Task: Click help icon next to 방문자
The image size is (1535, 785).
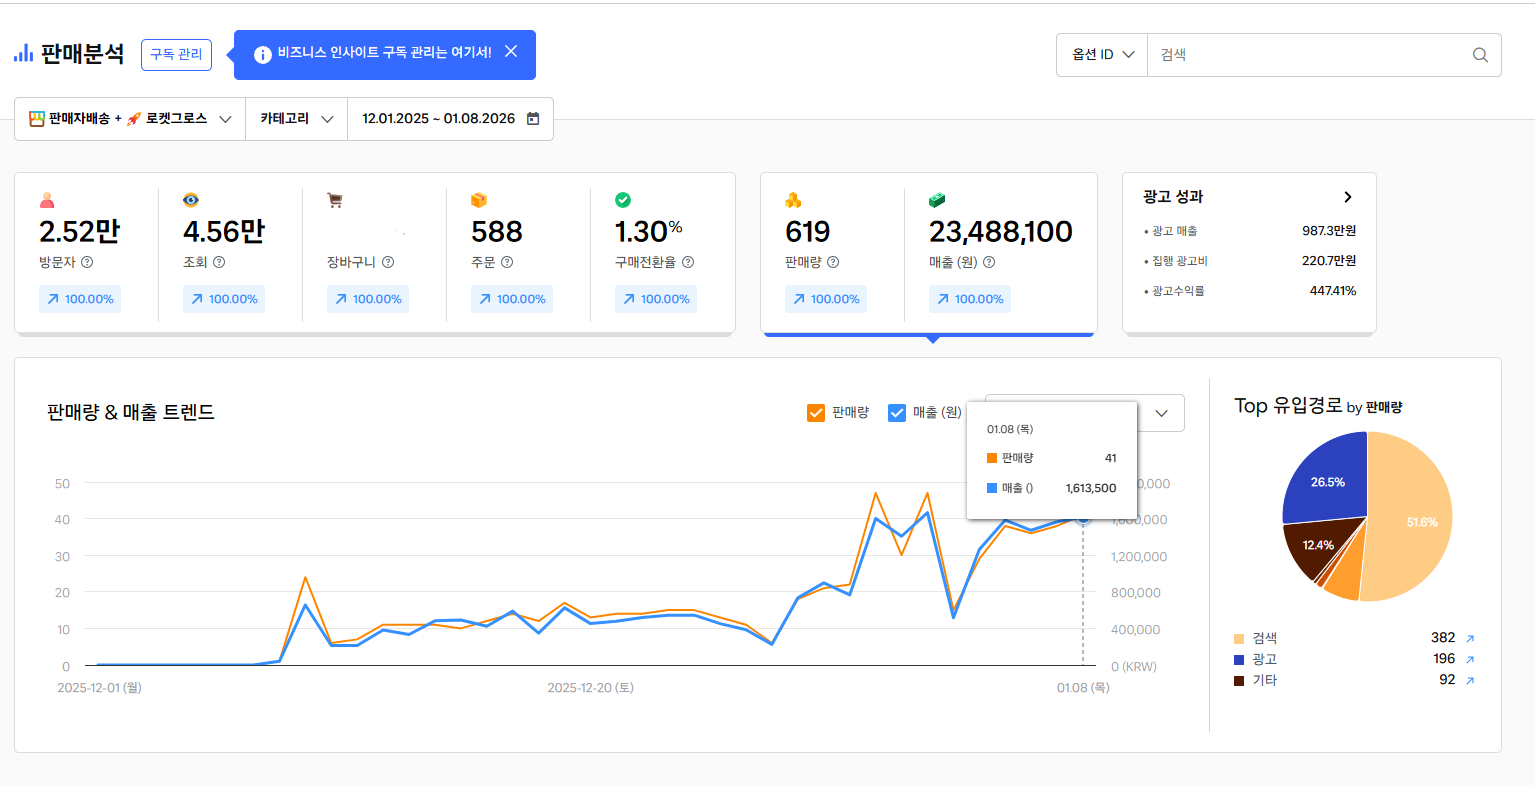Action: click(87, 263)
